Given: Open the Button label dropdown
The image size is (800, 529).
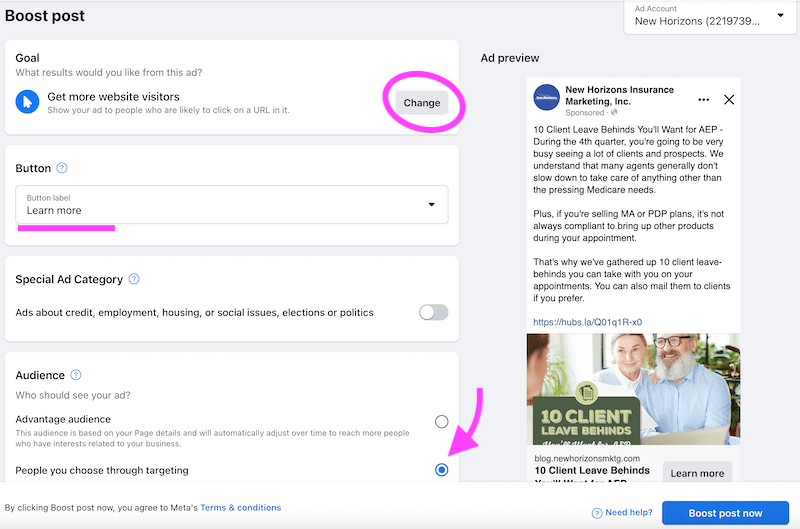Looking at the screenshot, I should tap(232, 205).
